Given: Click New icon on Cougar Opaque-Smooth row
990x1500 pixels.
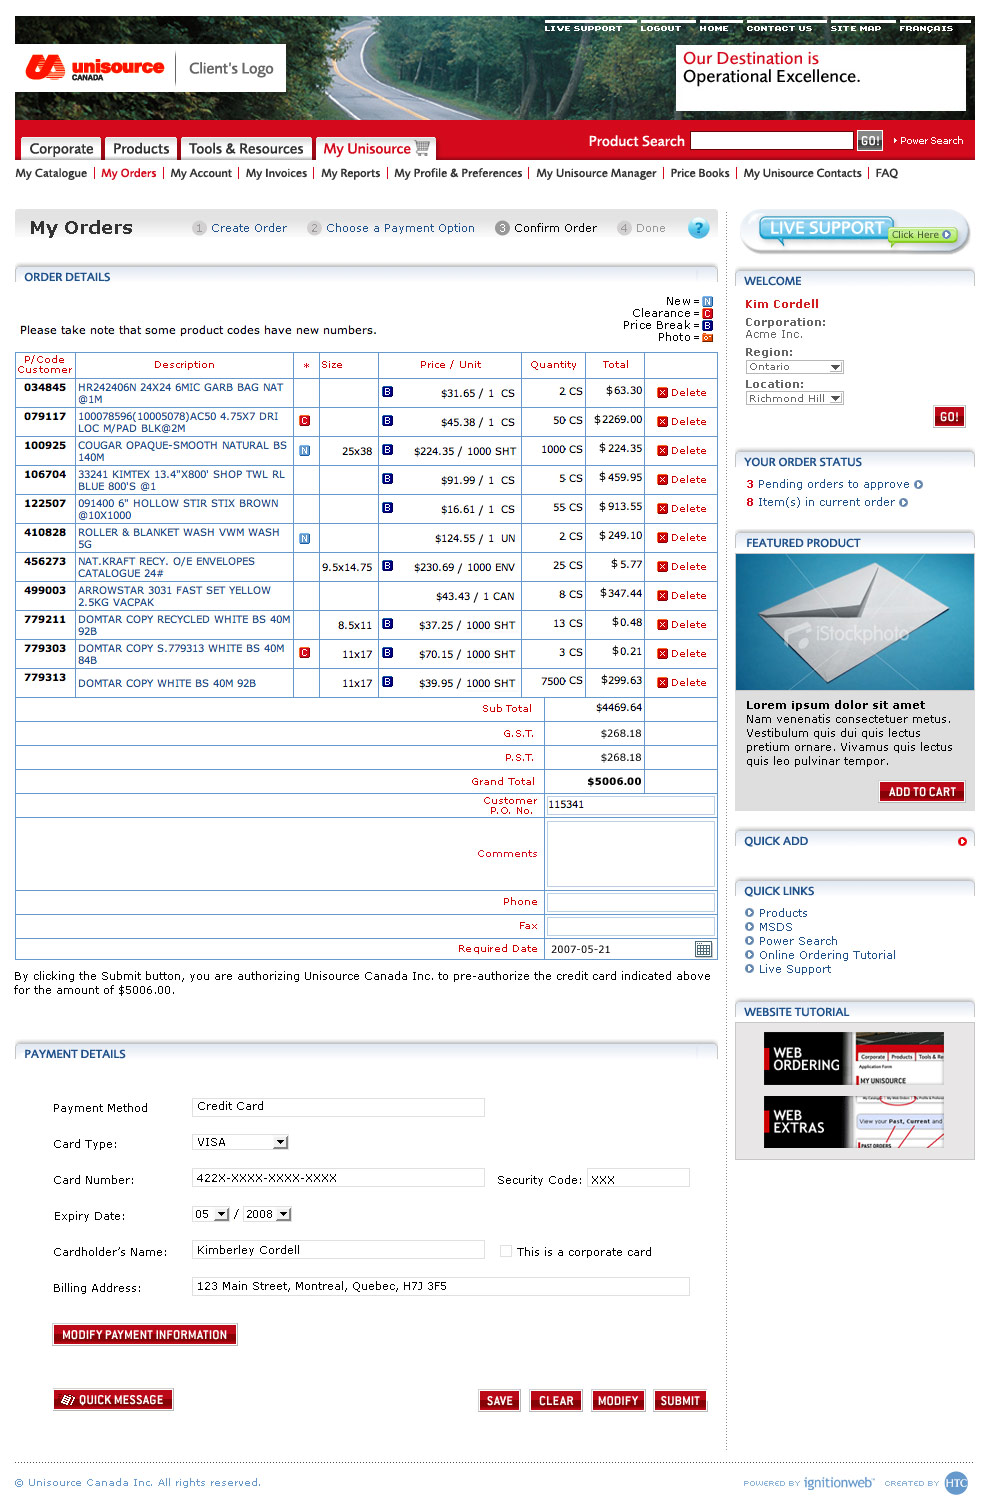Looking at the screenshot, I should coord(305,451).
